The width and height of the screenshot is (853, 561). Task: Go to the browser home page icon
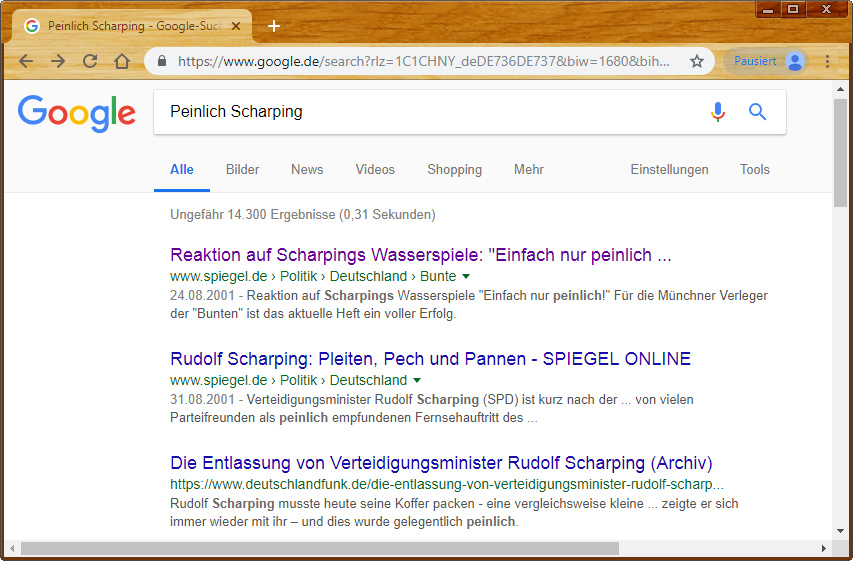(x=122, y=61)
